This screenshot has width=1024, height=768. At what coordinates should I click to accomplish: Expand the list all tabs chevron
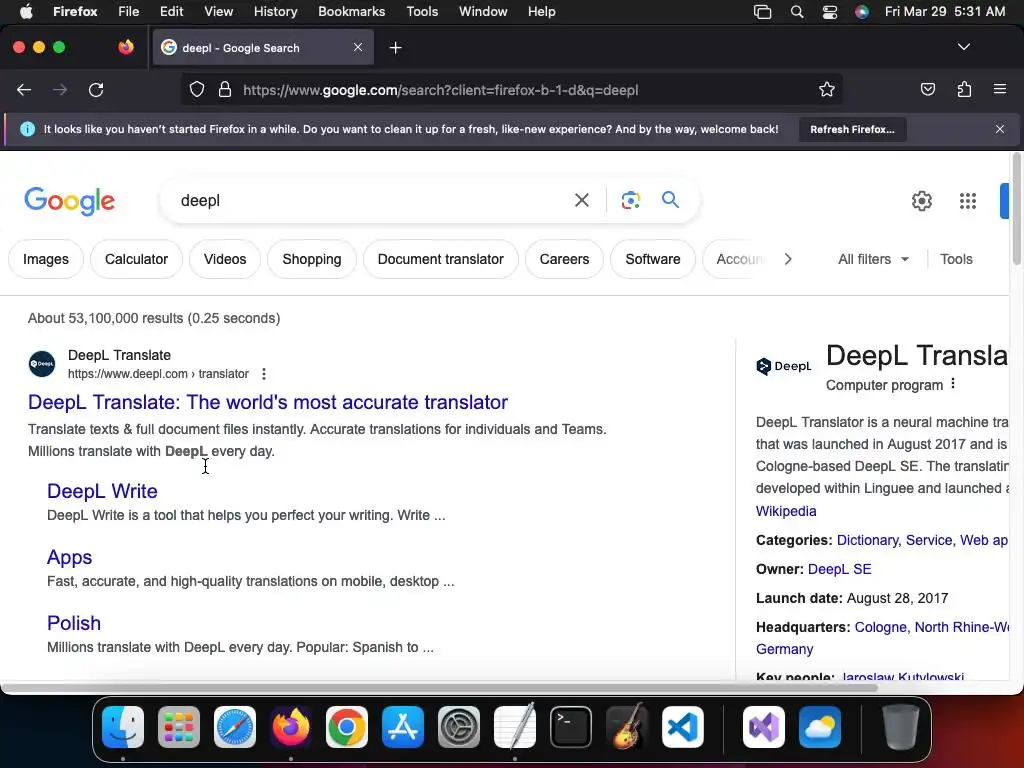click(963, 47)
